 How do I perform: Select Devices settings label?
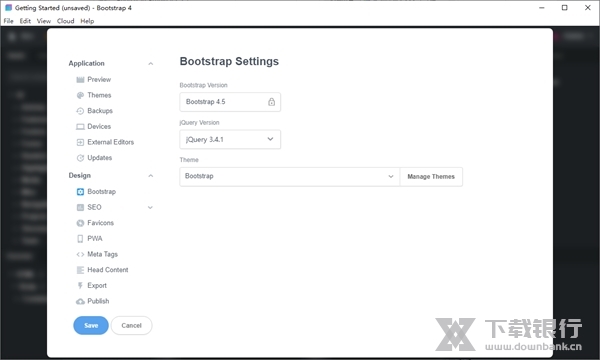[99, 127]
